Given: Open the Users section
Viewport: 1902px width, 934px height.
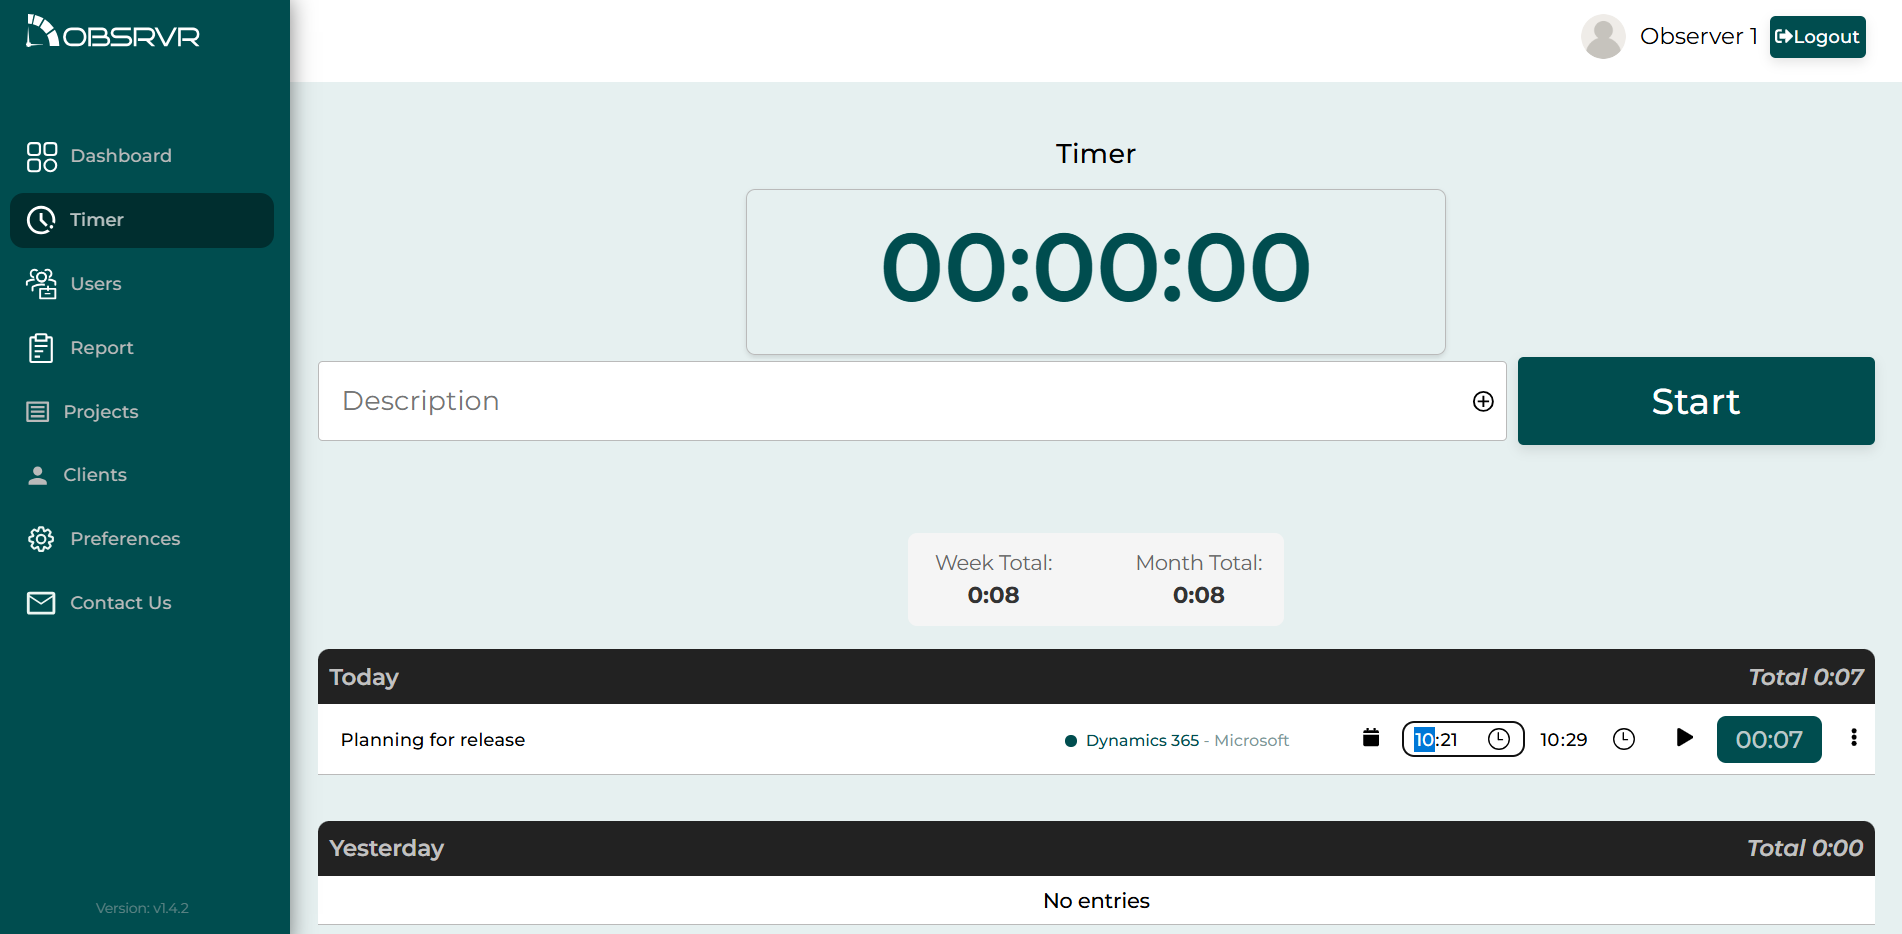Looking at the screenshot, I should 95,284.
